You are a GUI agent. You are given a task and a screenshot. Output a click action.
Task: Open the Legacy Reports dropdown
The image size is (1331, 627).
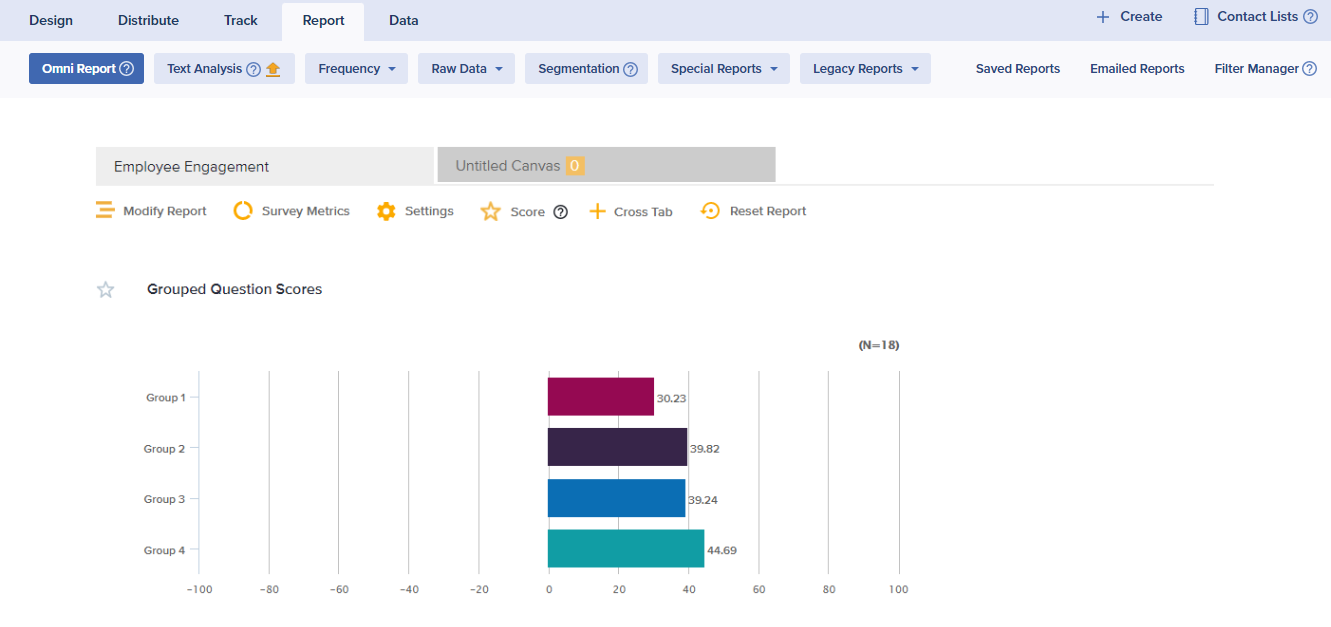pos(865,69)
